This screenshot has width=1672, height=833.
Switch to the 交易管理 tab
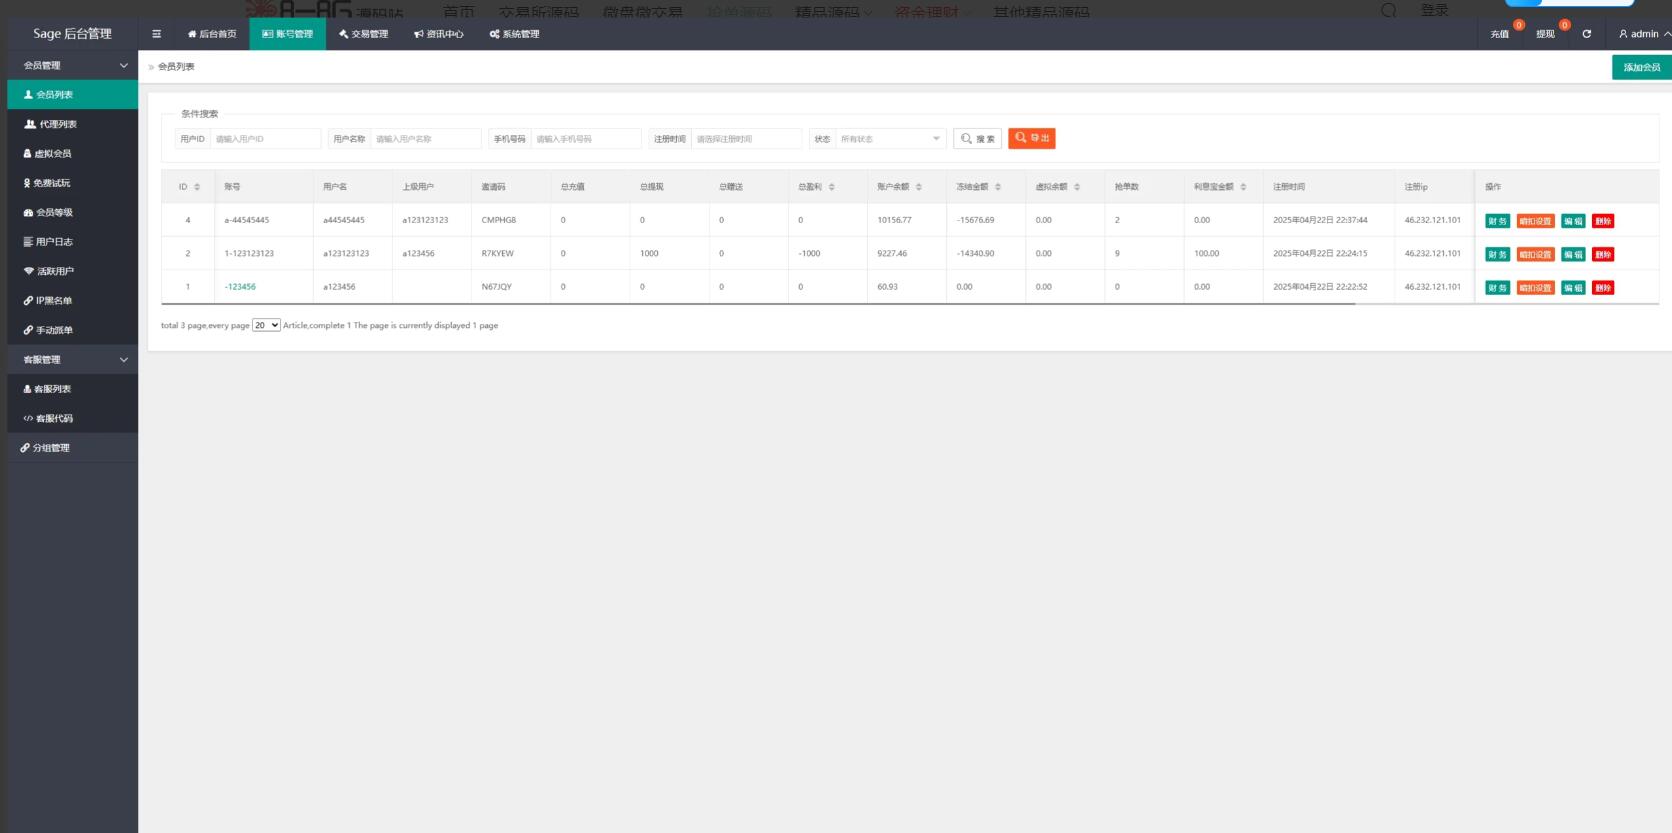363,34
